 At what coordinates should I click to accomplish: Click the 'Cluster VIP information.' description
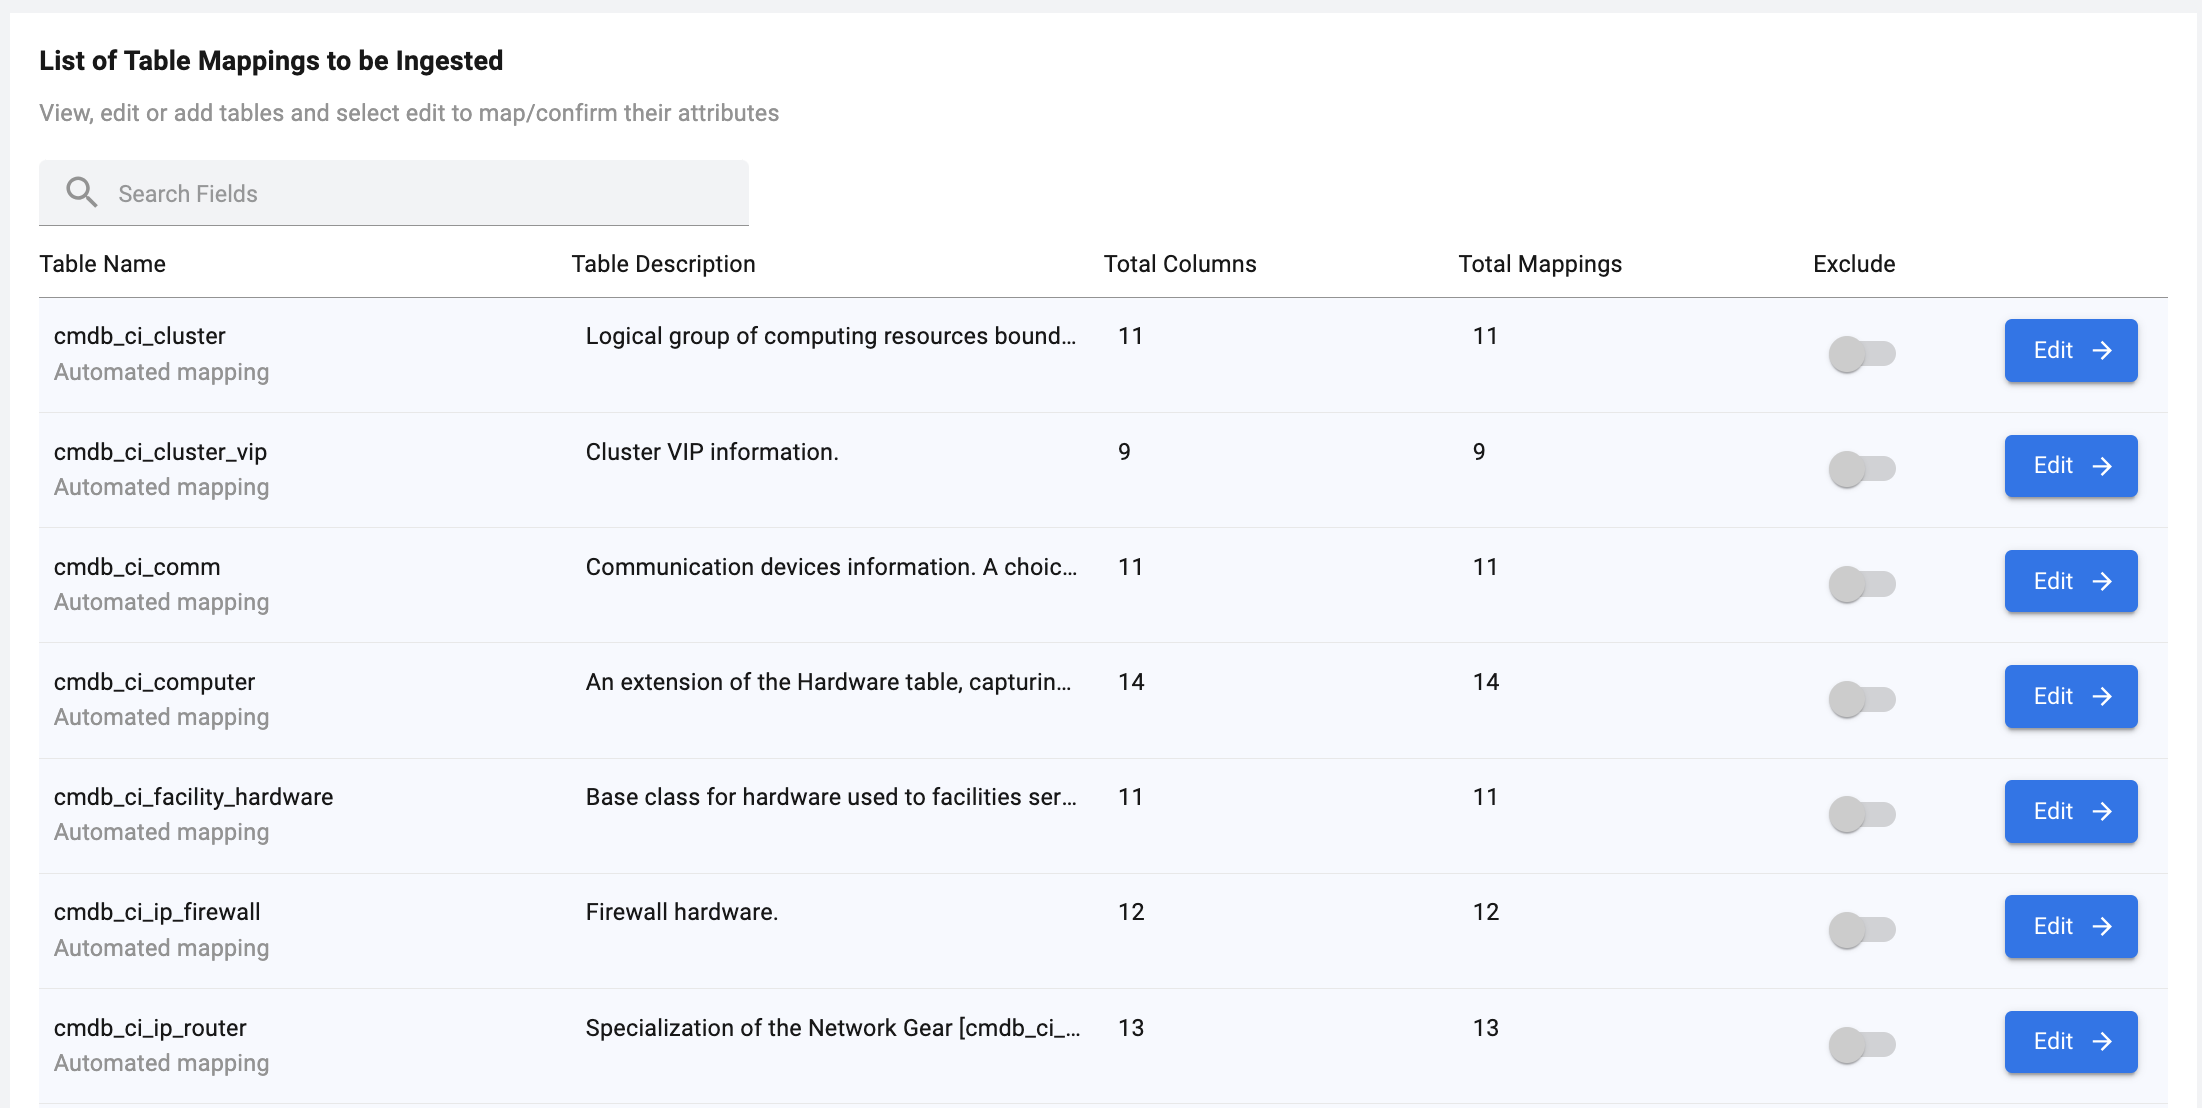(x=712, y=452)
